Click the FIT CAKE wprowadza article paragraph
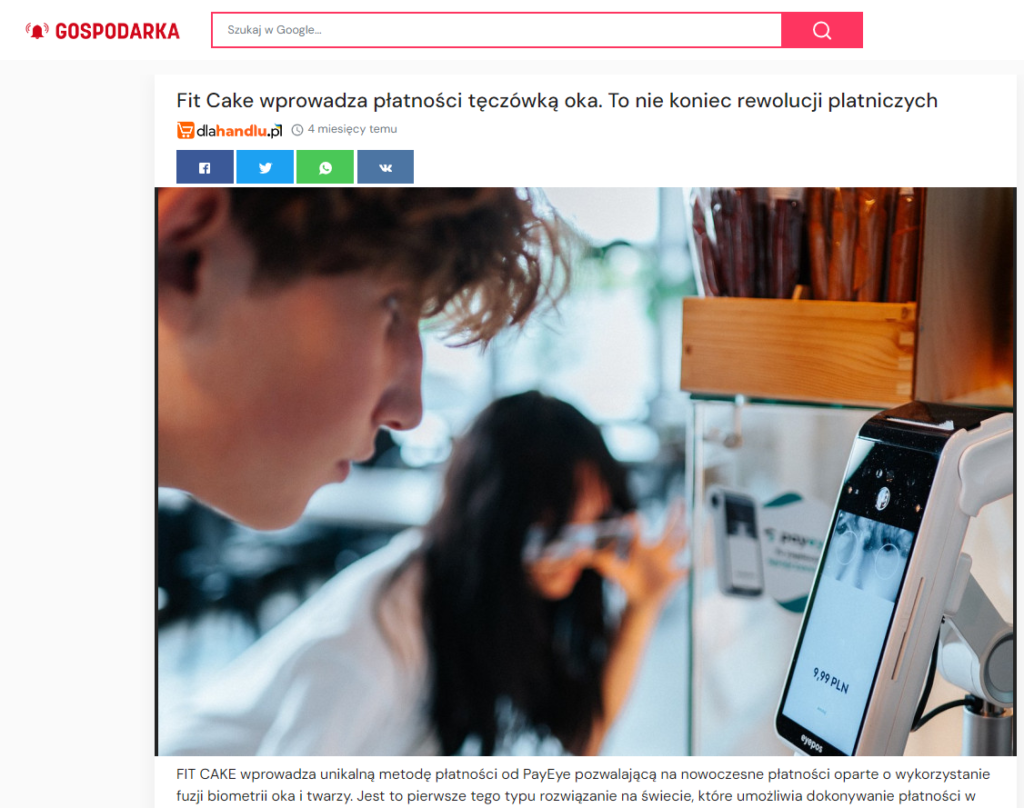 pyautogui.click(x=583, y=785)
